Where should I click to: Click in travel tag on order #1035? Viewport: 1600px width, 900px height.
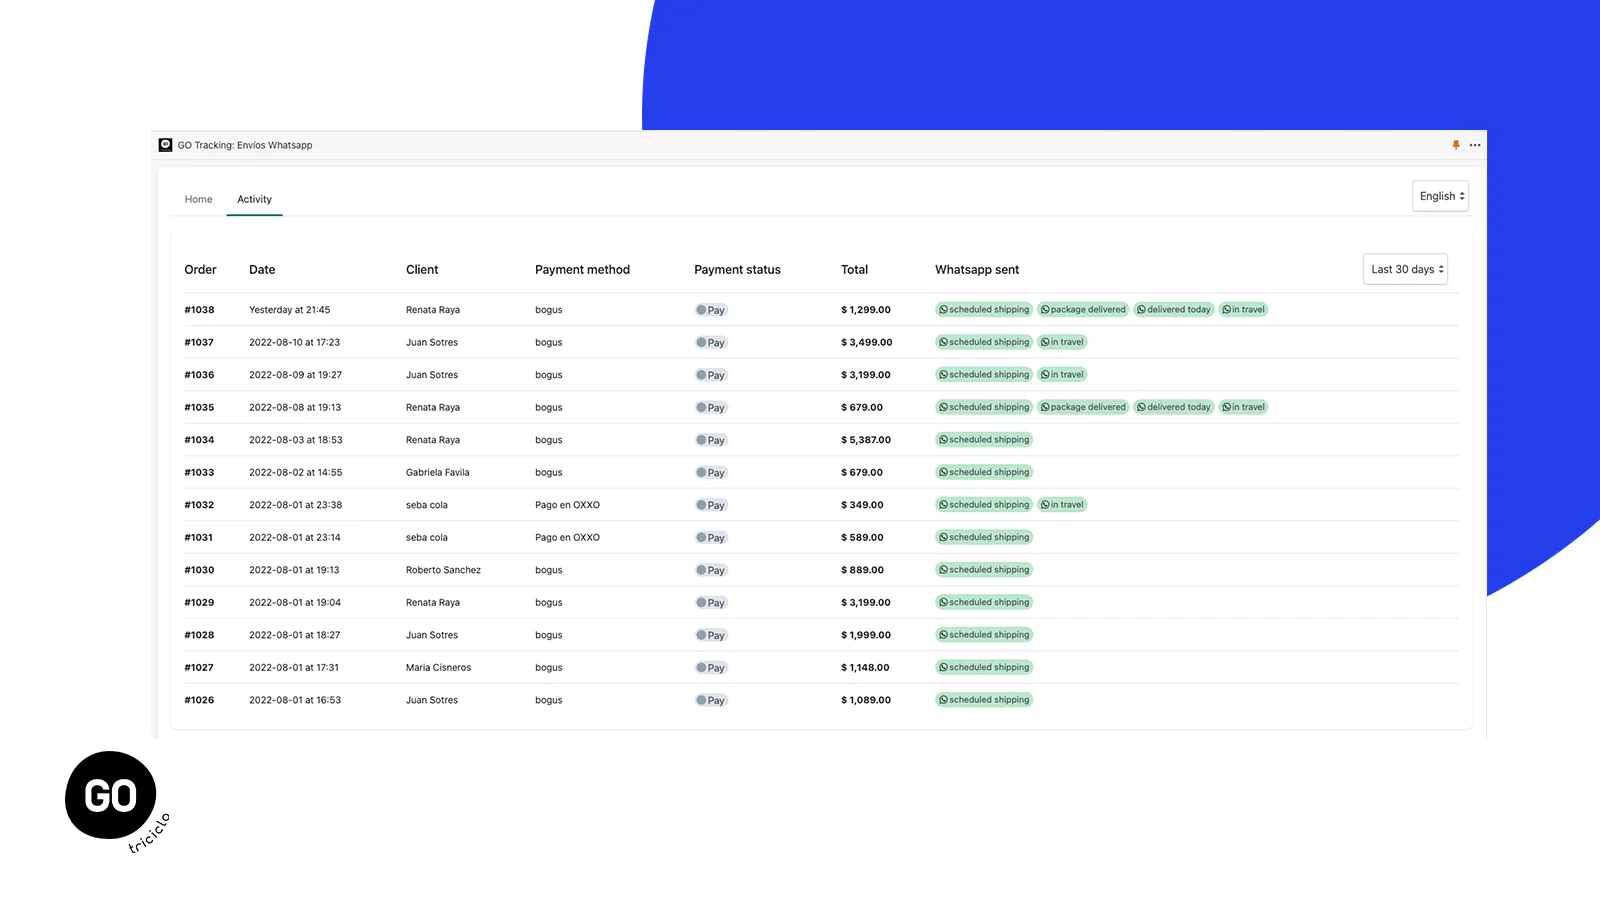[x=1243, y=407]
